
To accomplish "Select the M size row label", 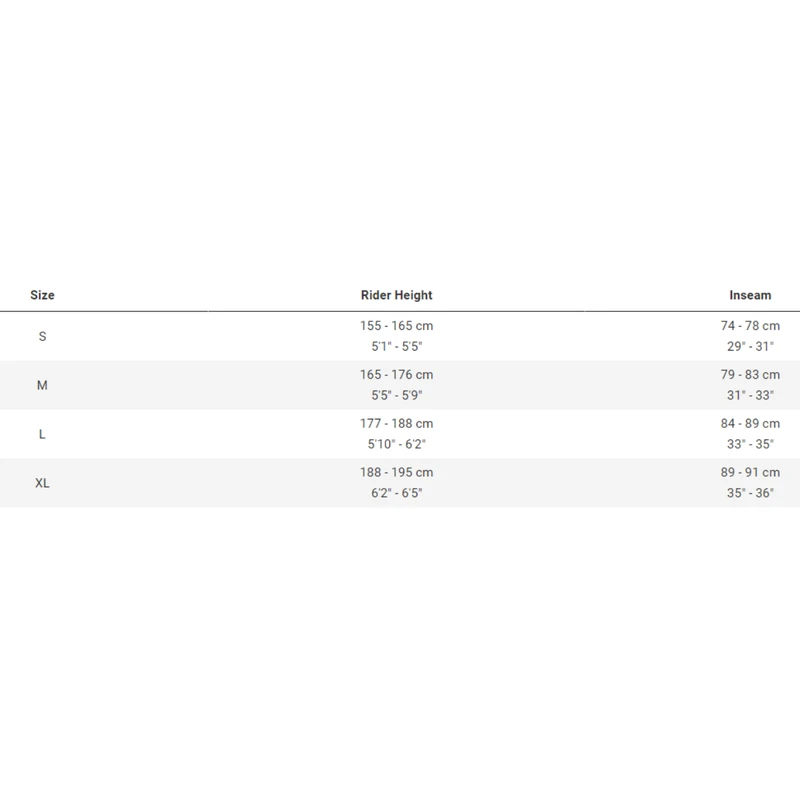I will point(42,385).
